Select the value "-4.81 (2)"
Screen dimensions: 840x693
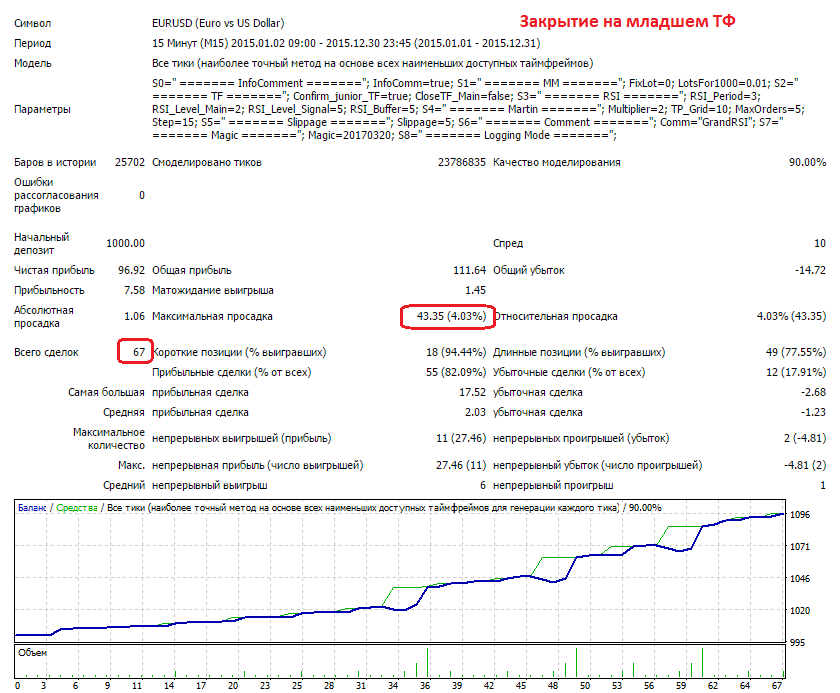[x=805, y=465]
